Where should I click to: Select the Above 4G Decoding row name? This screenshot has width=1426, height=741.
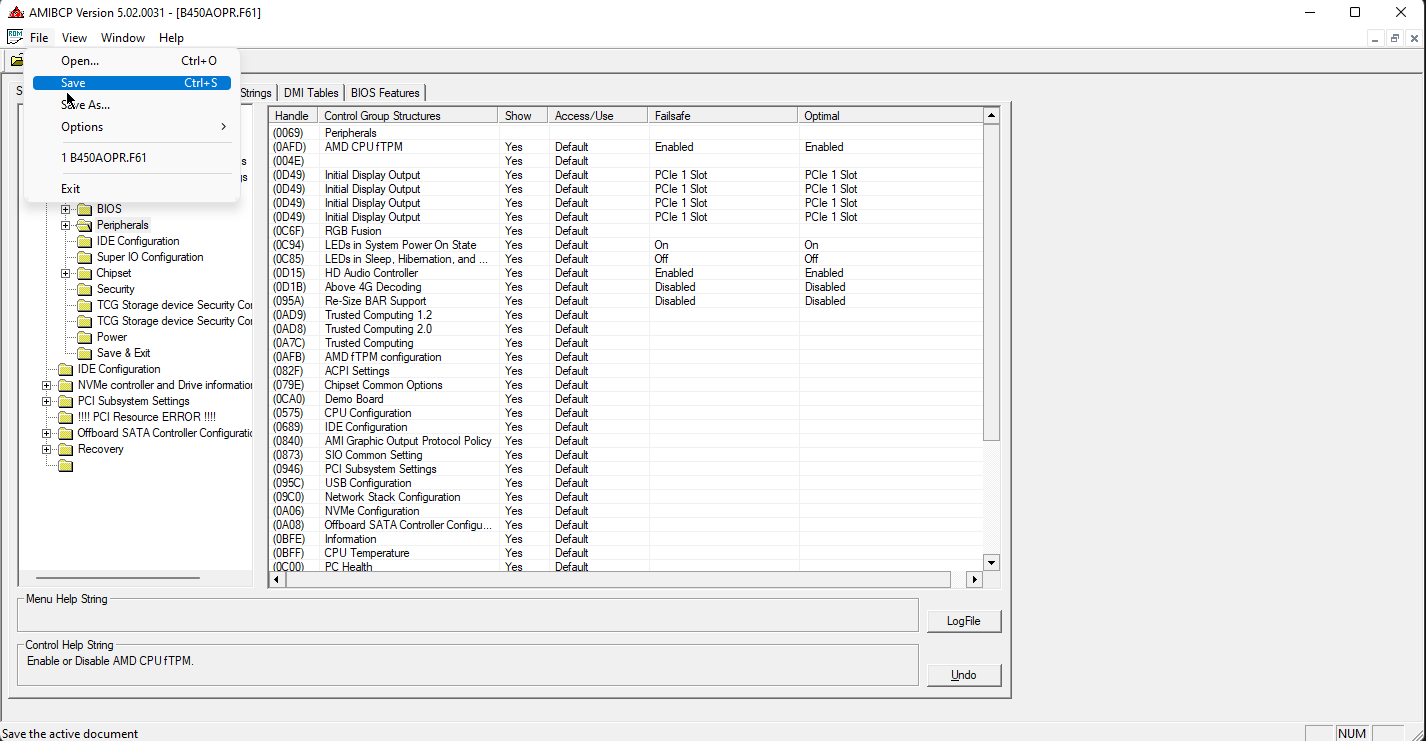pos(373,287)
